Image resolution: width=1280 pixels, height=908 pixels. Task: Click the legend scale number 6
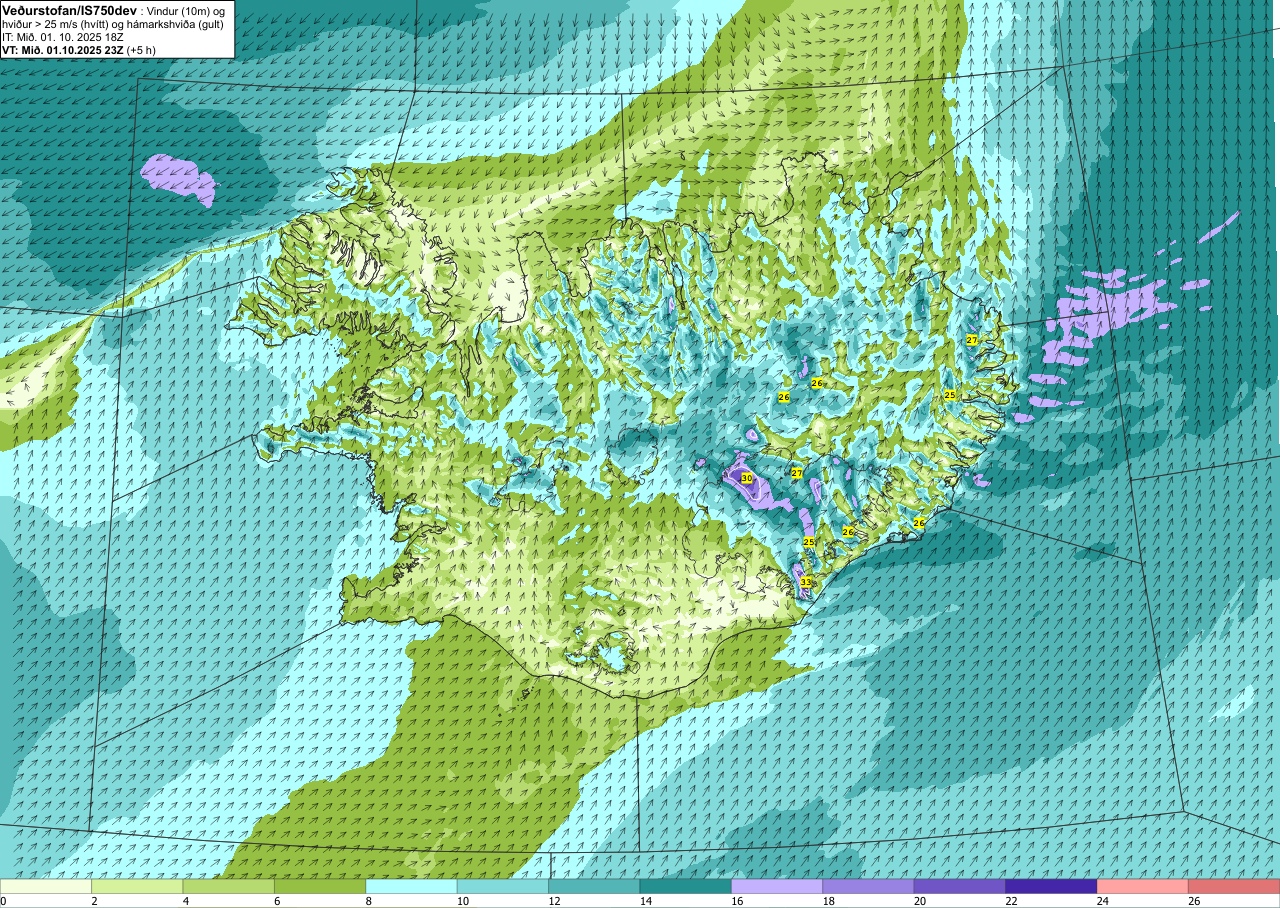[x=275, y=901]
